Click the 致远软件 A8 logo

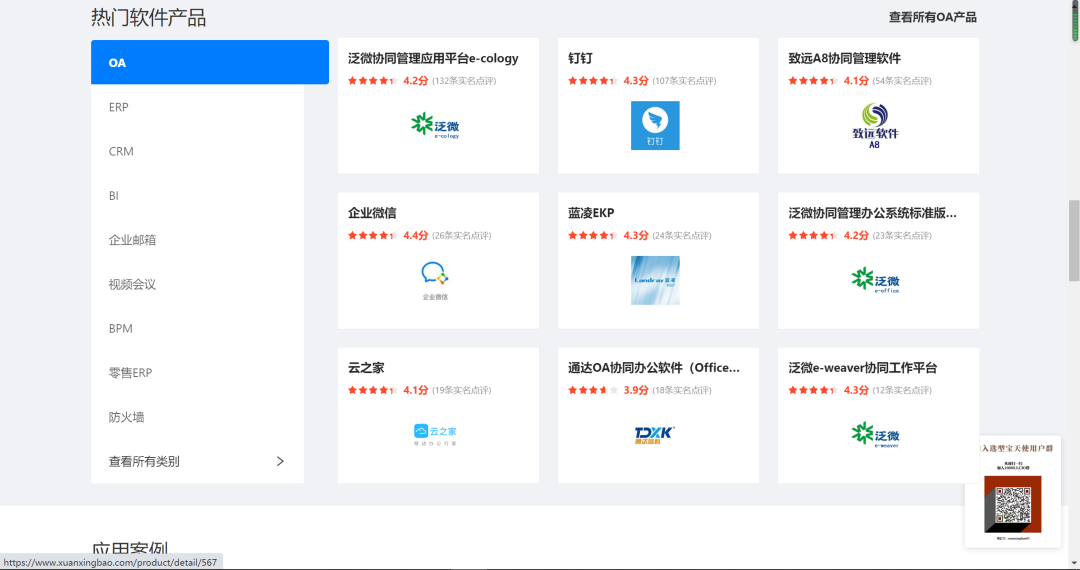pos(875,125)
